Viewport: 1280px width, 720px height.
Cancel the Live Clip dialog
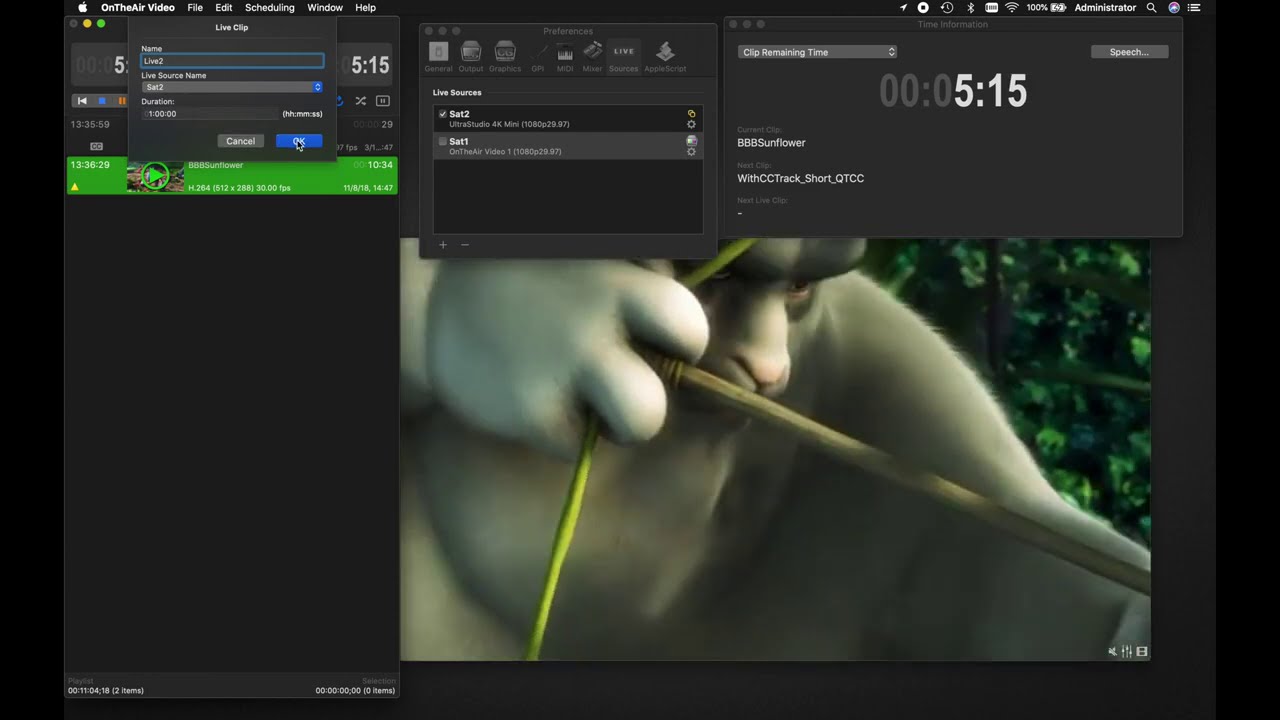[240, 141]
